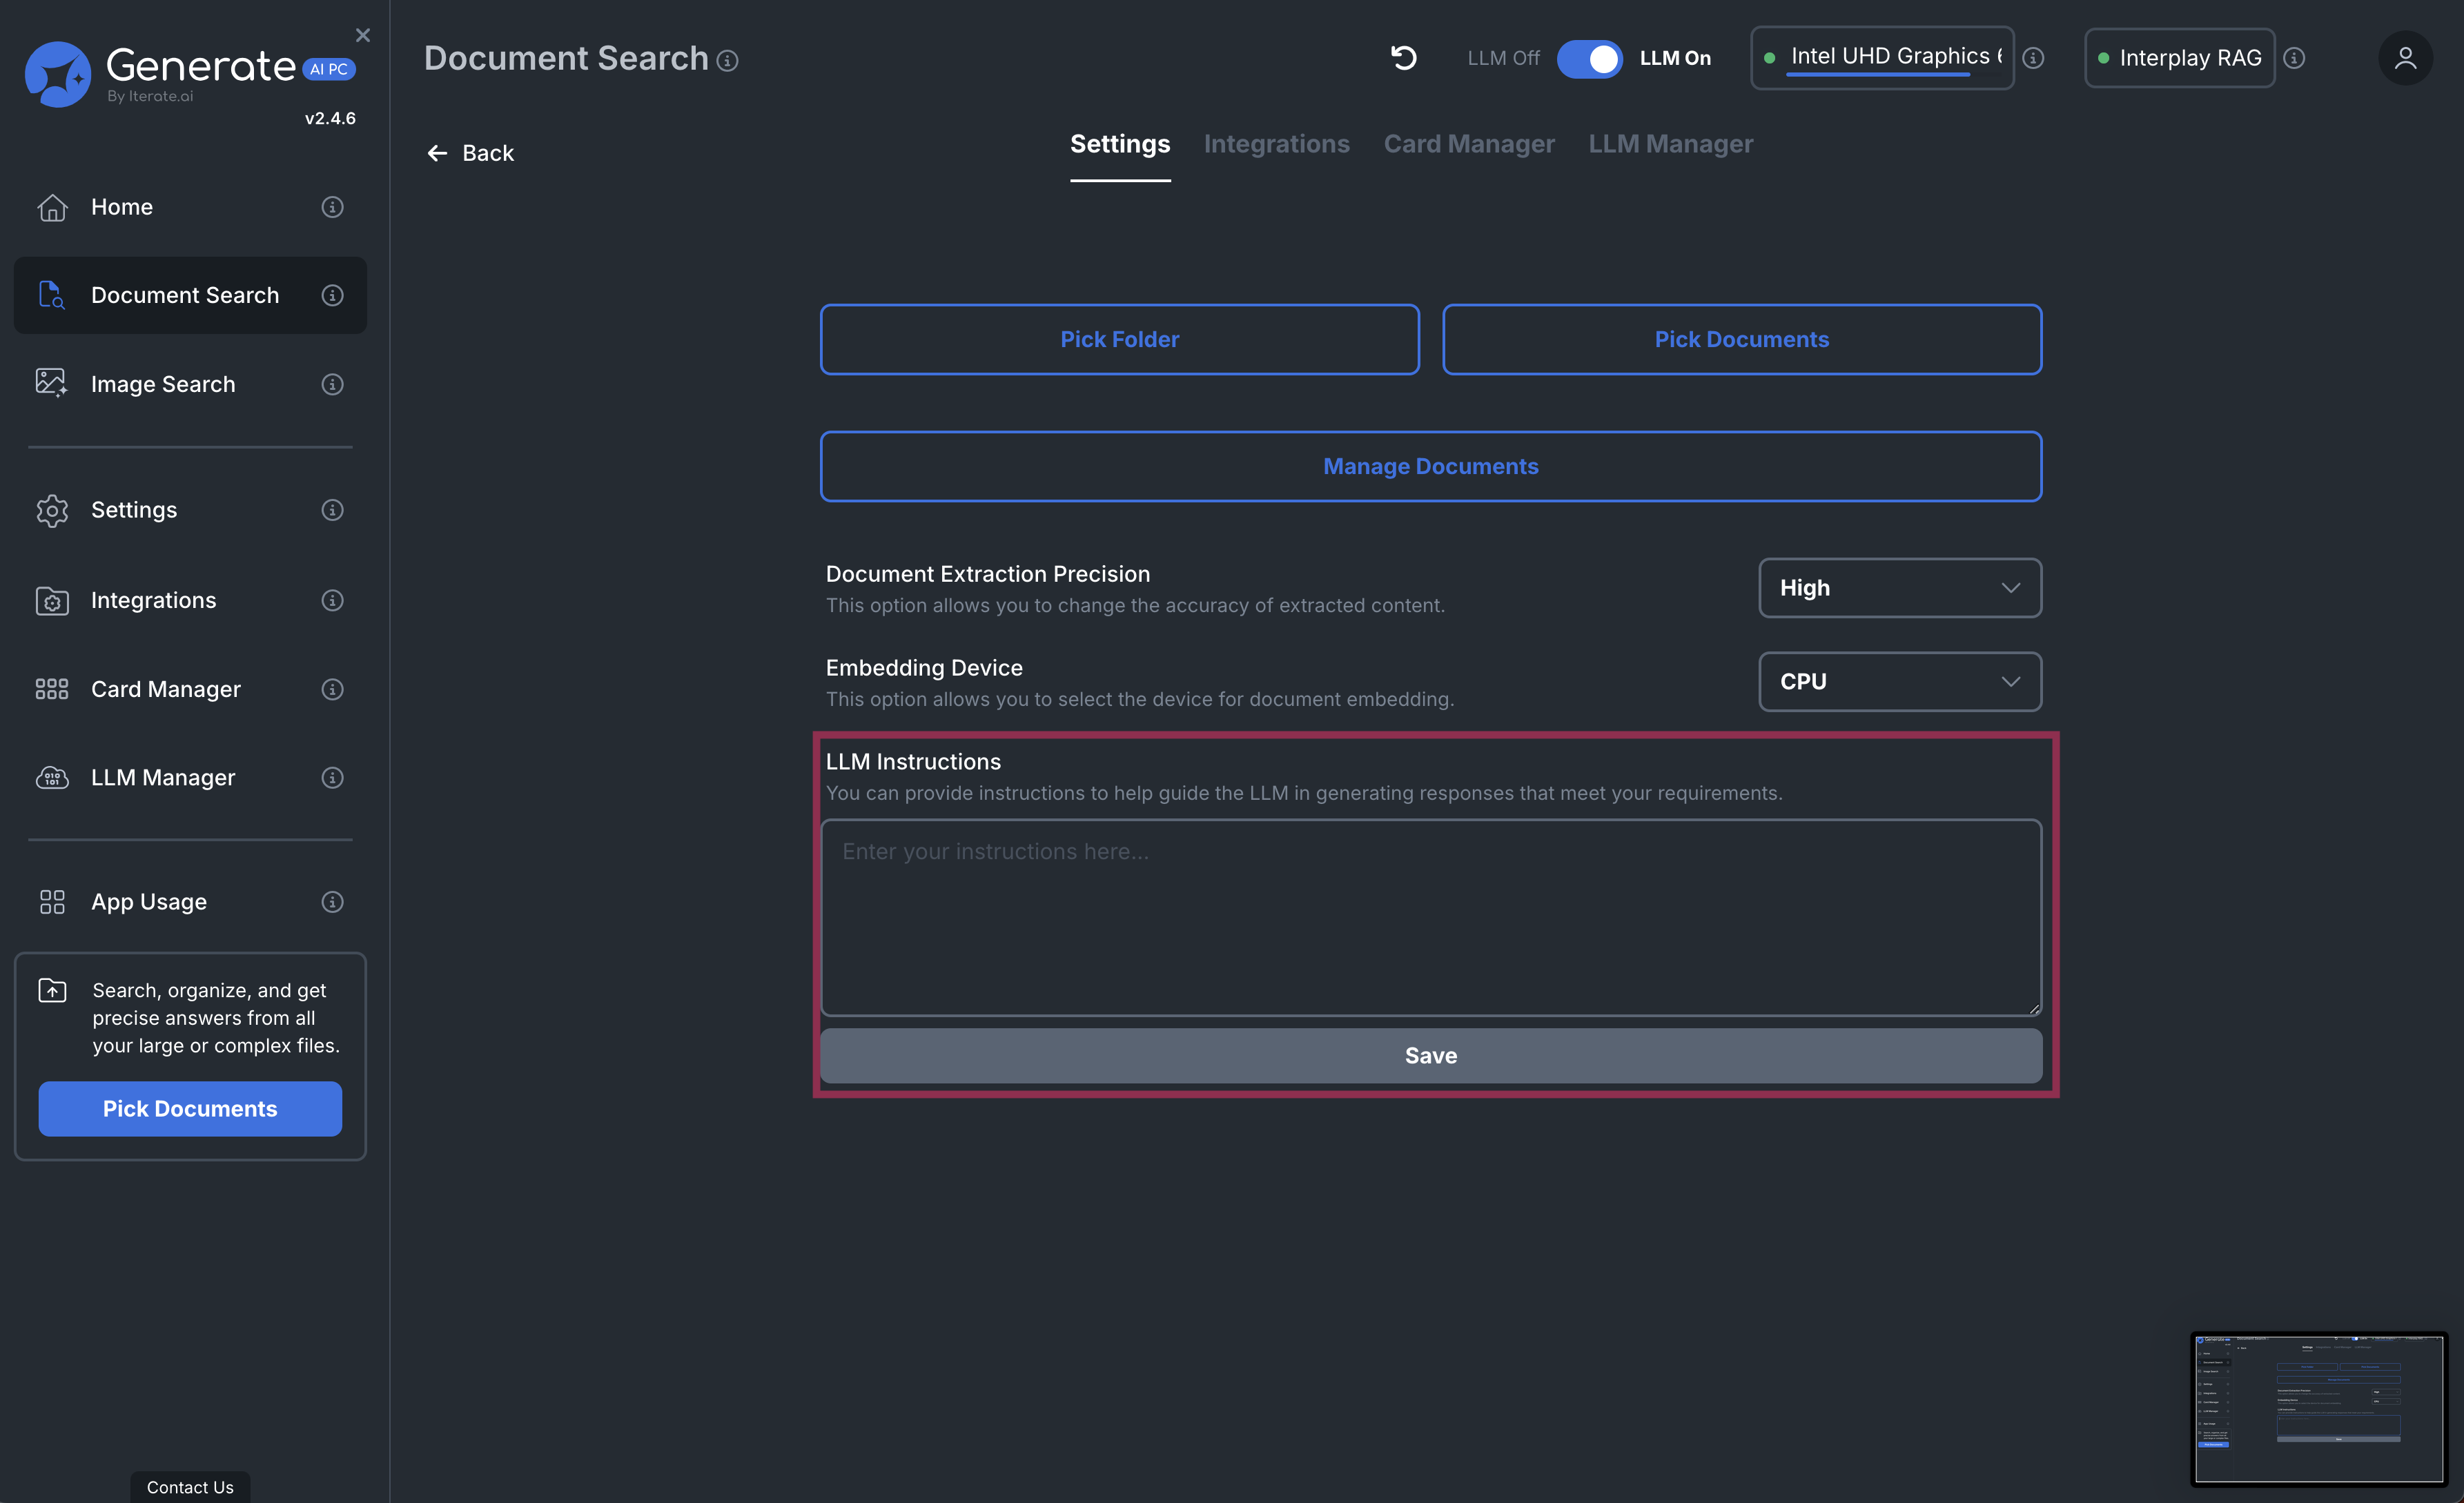Click the upload icon in the promo card
Screen dimensions: 2464x1503
click(x=52, y=990)
